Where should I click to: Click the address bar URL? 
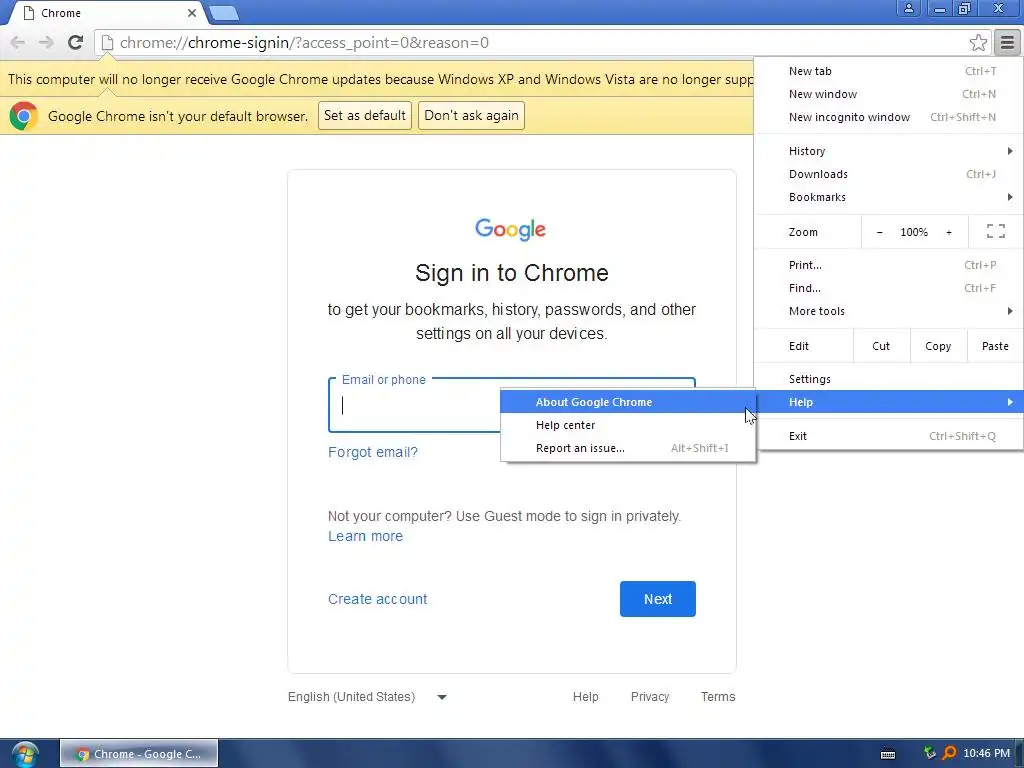click(x=304, y=43)
